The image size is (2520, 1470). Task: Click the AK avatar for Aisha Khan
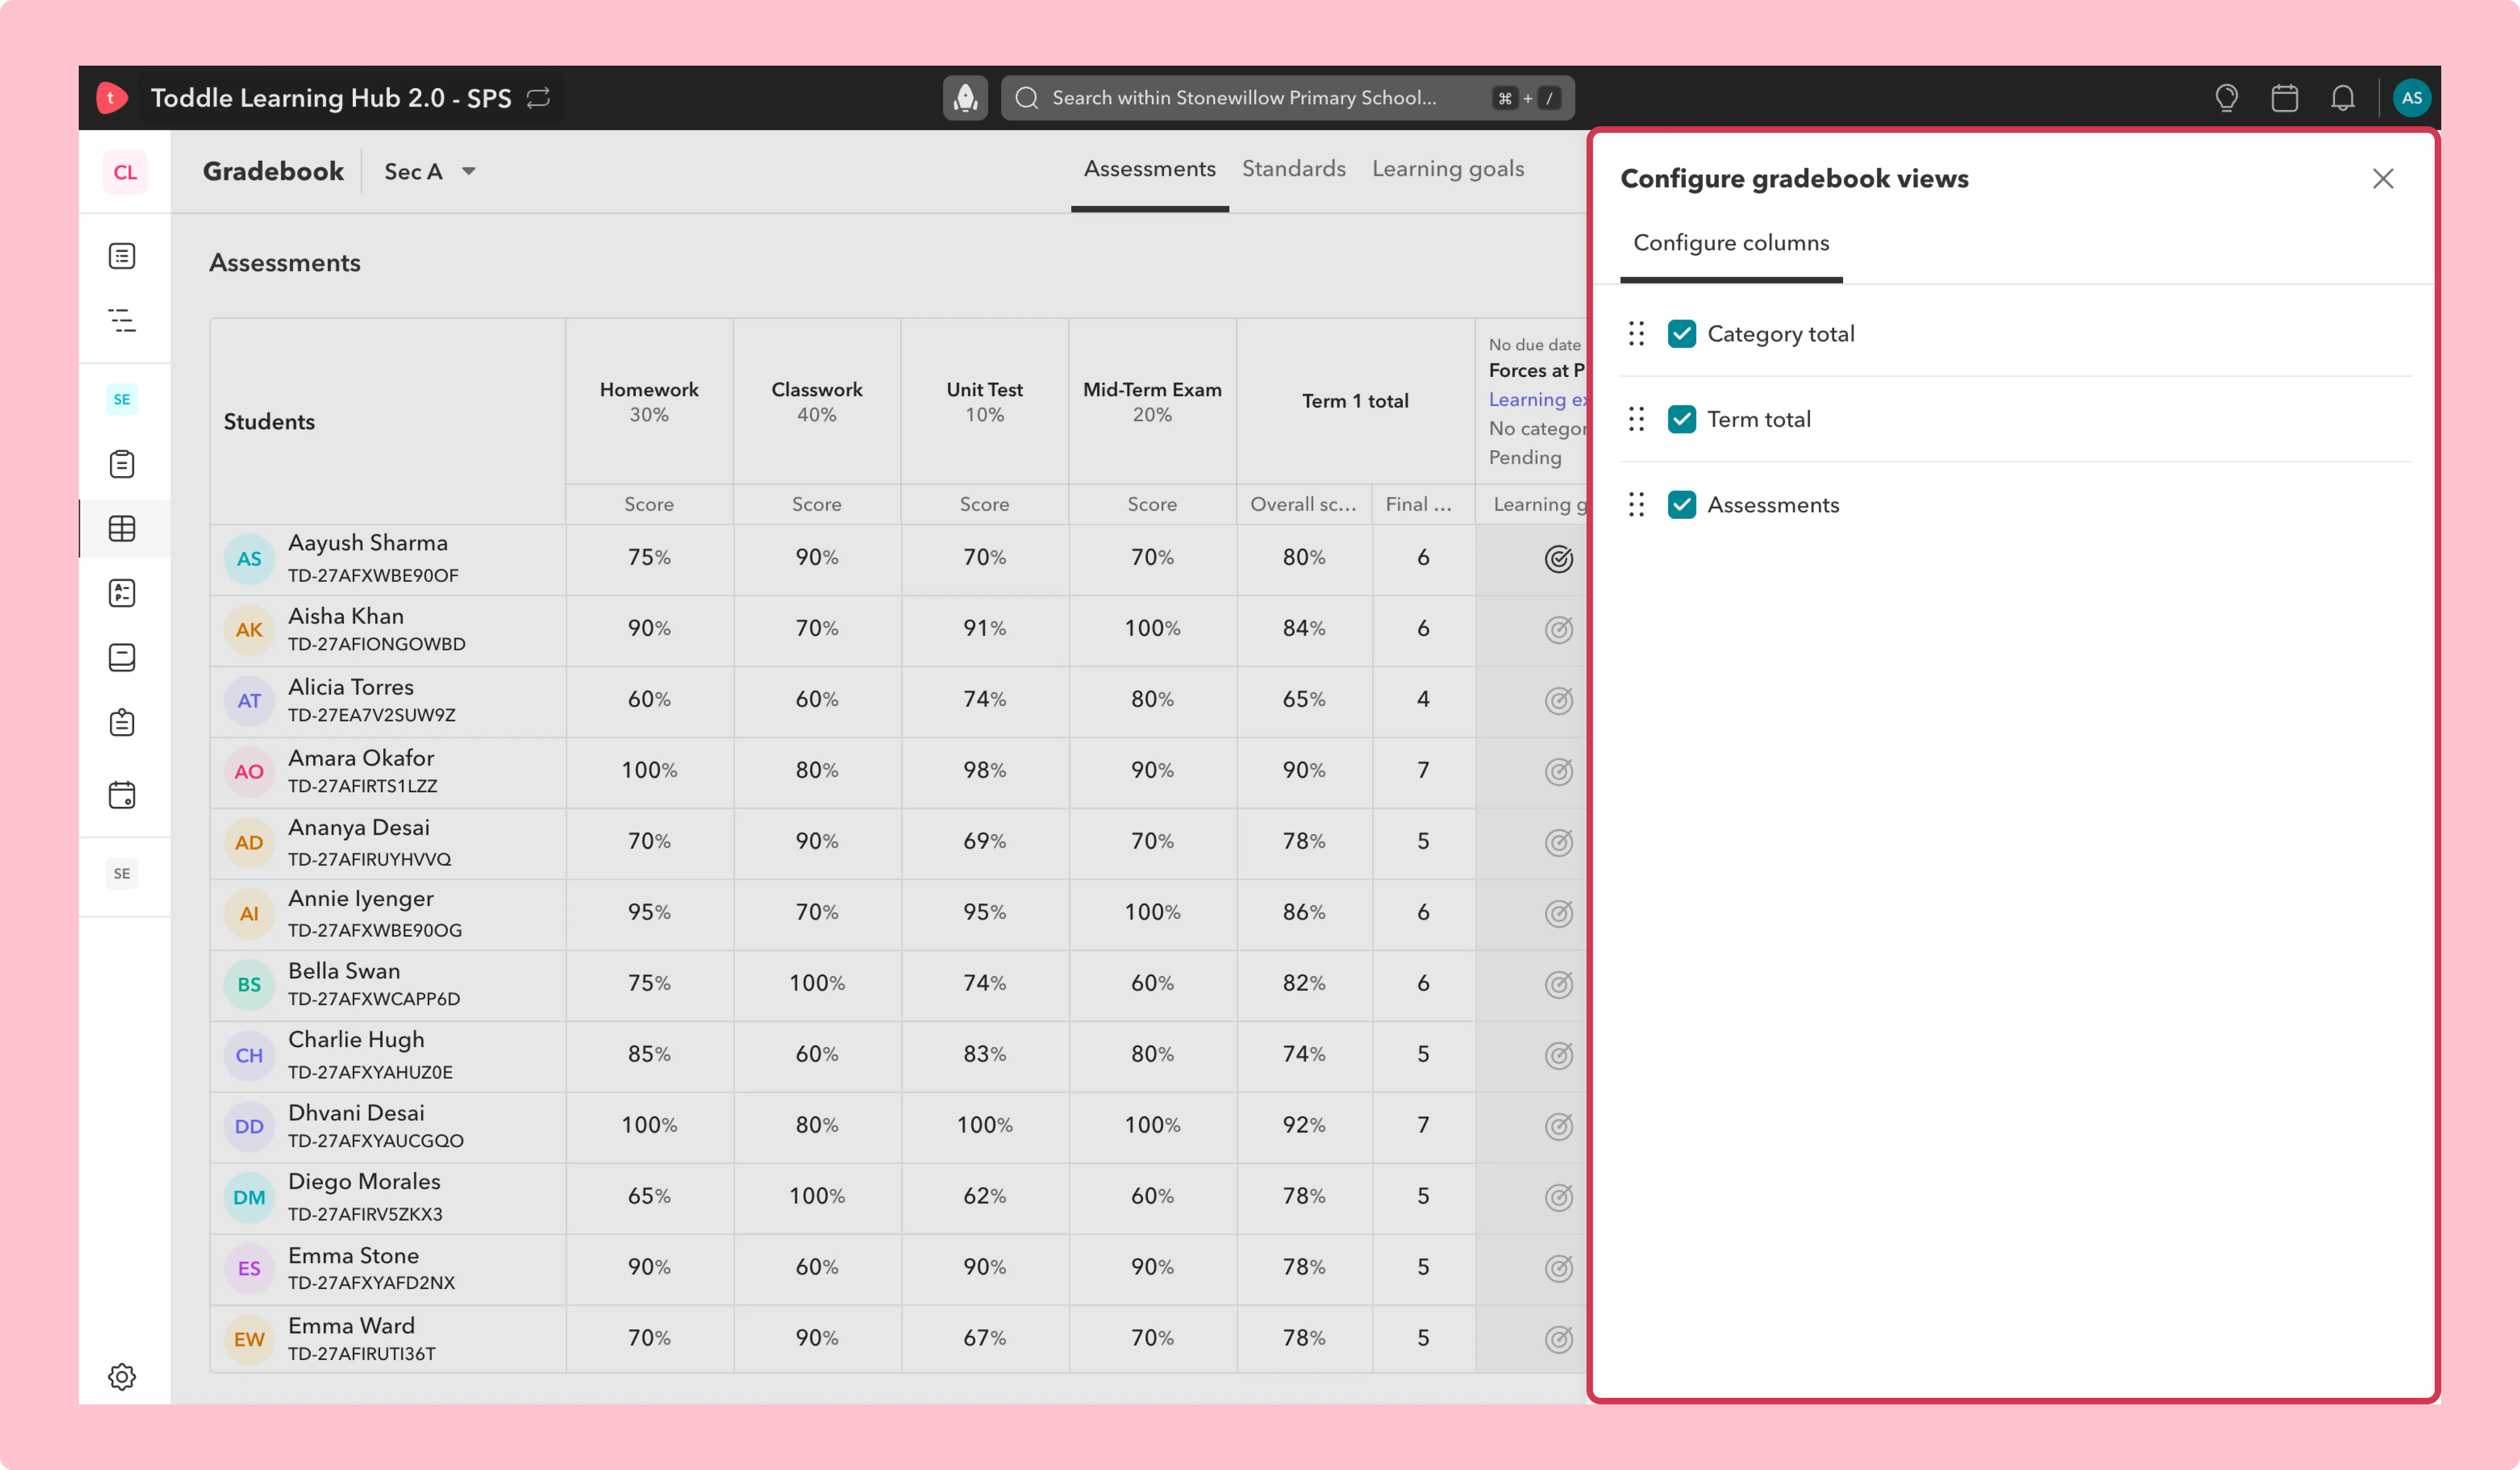[x=249, y=630]
